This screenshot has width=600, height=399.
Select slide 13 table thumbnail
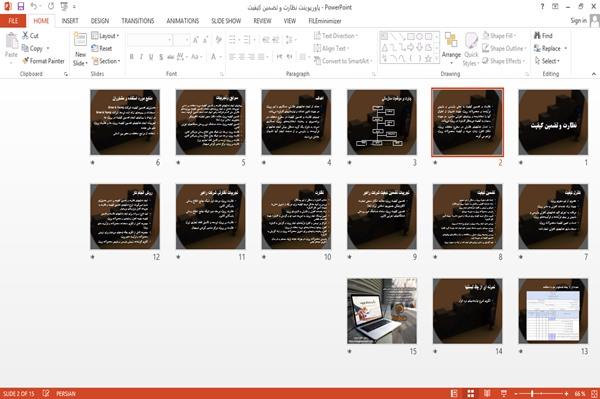tap(553, 311)
